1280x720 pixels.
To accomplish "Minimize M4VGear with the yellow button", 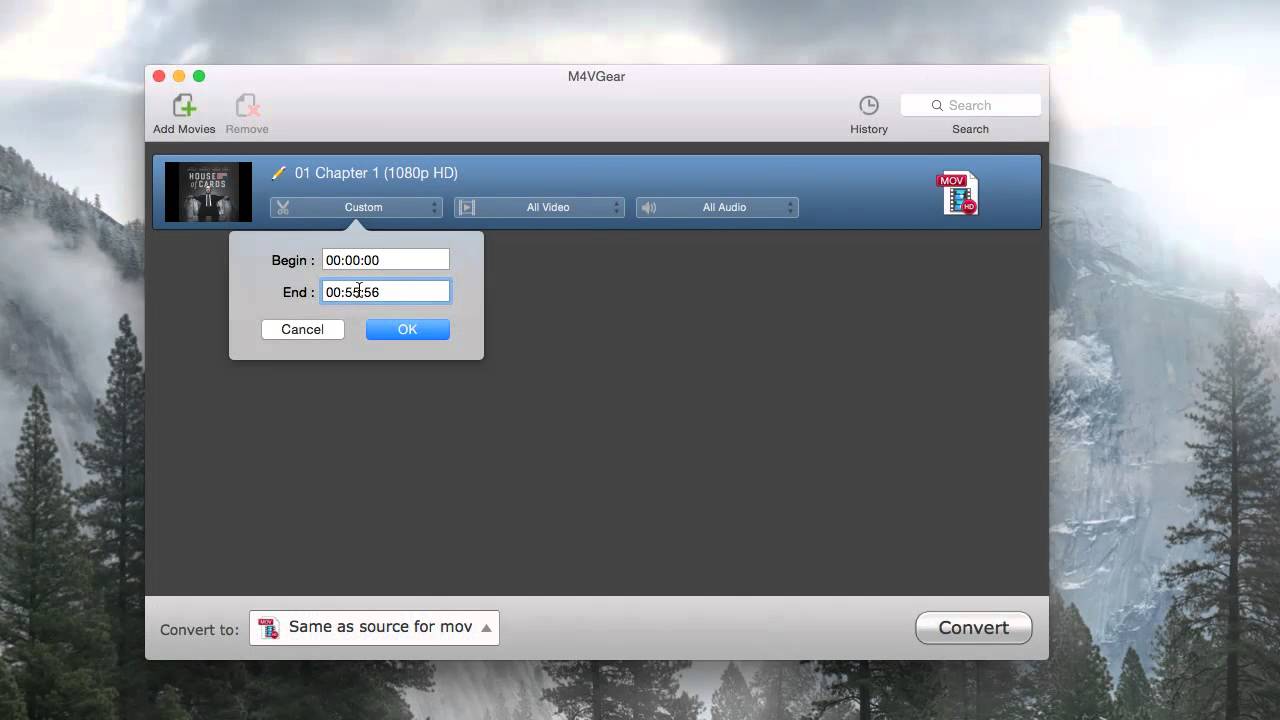I will coord(179,76).
